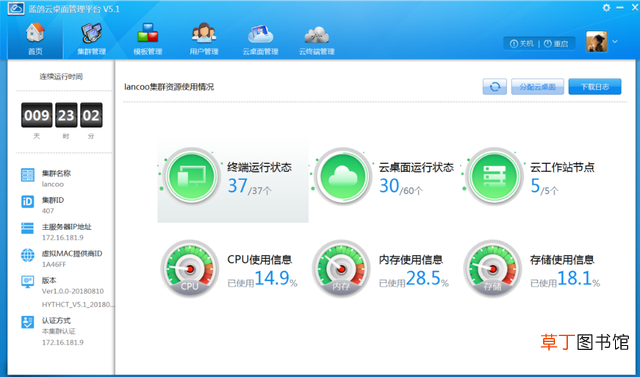Image resolution: width=640 pixels, height=377 pixels.
Task: Refresh cluster resource usage
Action: [x=495, y=86]
